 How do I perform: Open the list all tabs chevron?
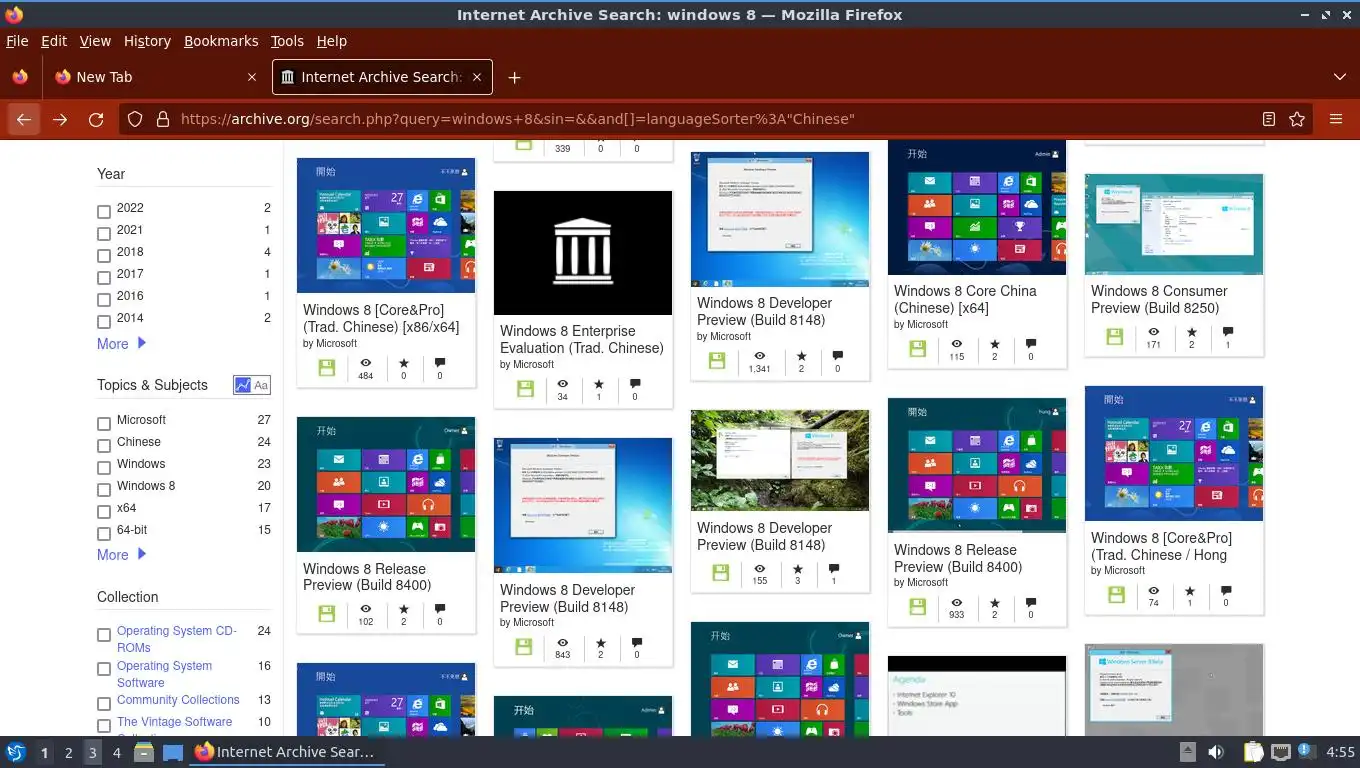coord(1340,77)
